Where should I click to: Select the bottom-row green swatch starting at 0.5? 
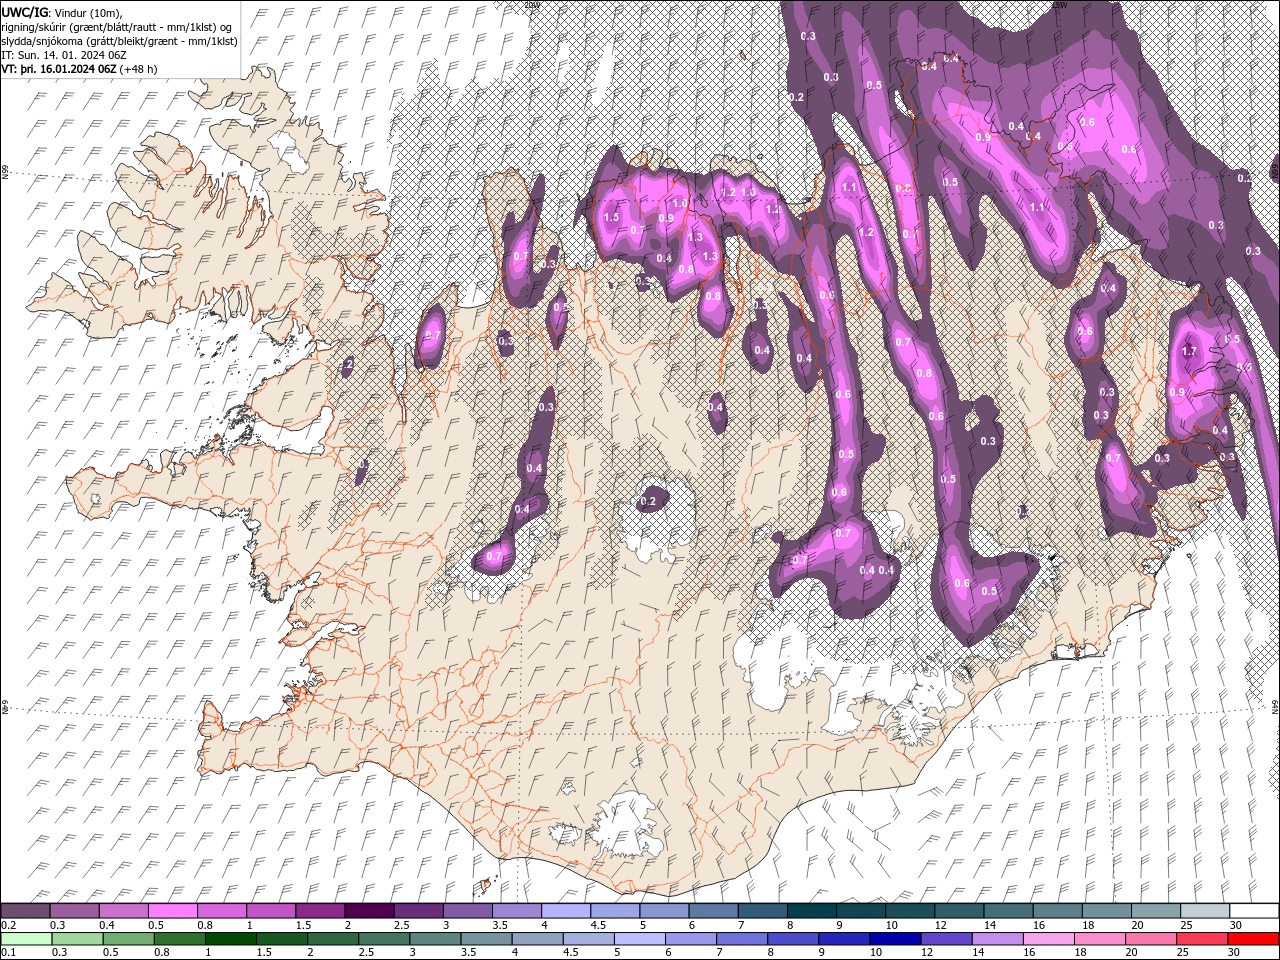129,938
